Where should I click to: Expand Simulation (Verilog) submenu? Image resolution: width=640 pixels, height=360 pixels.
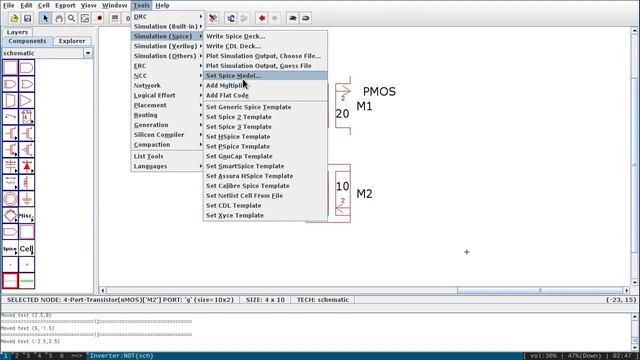pos(167,46)
